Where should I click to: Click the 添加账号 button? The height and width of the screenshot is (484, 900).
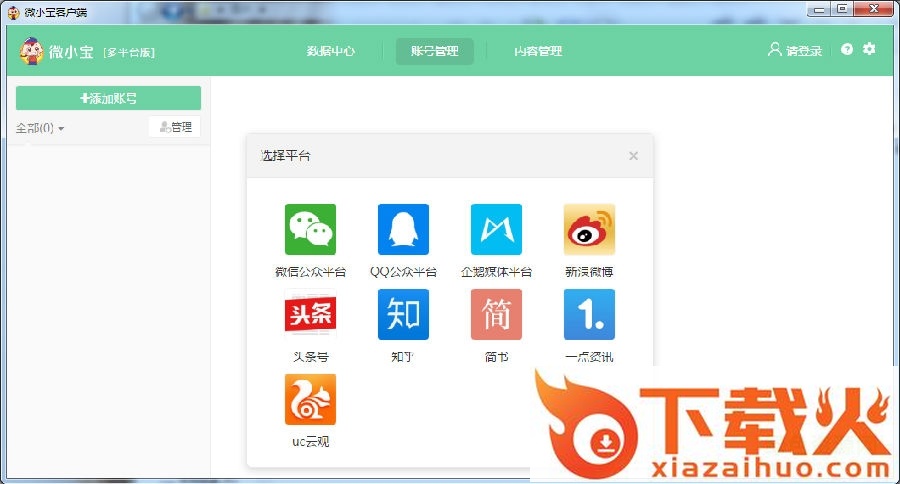point(108,98)
